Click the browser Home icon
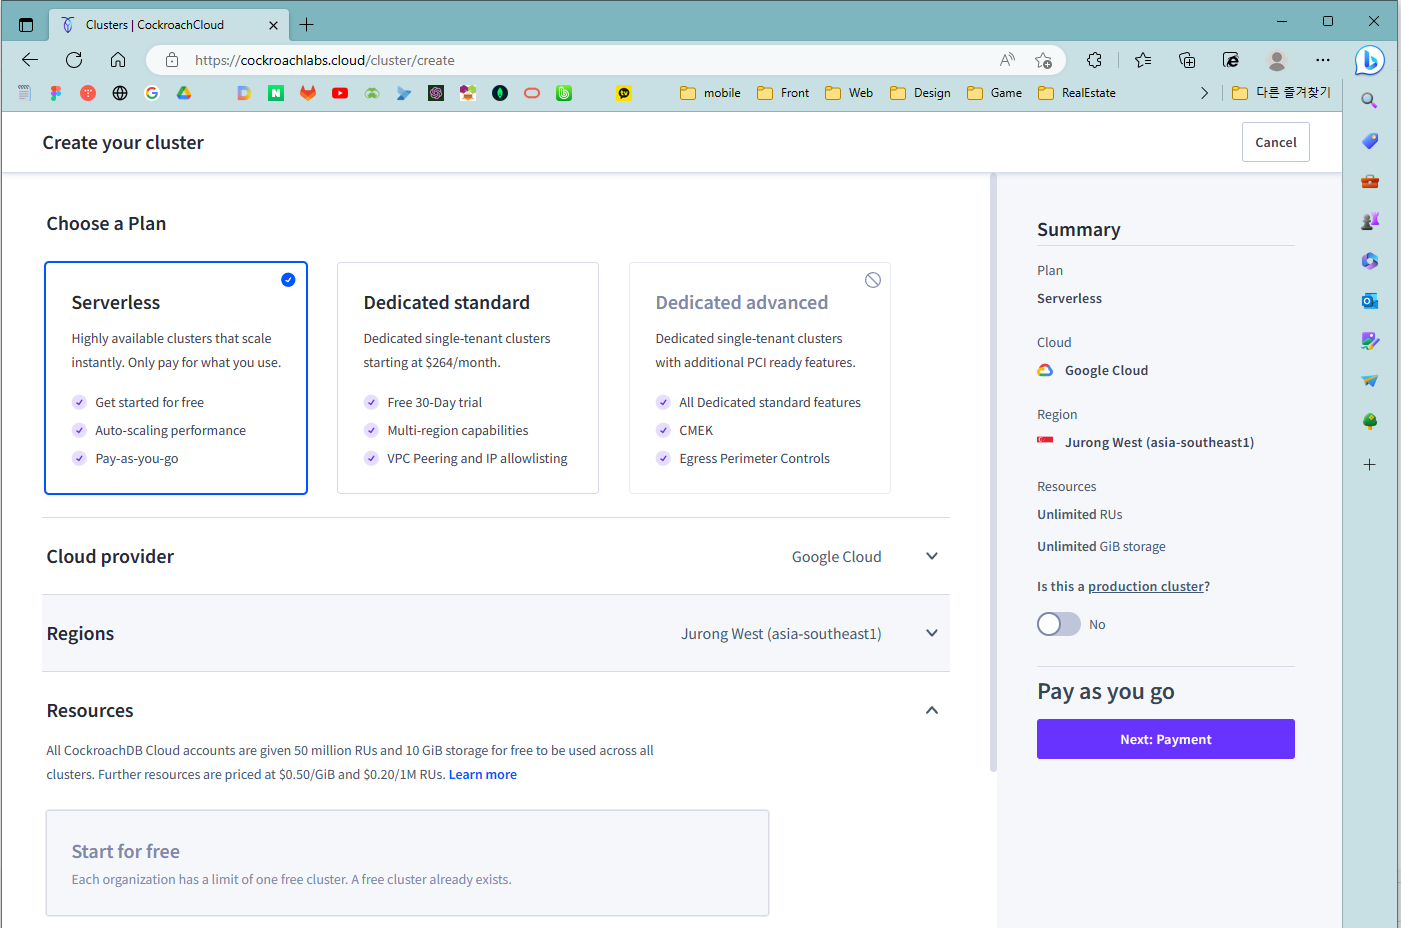 click(x=118, y=60)
